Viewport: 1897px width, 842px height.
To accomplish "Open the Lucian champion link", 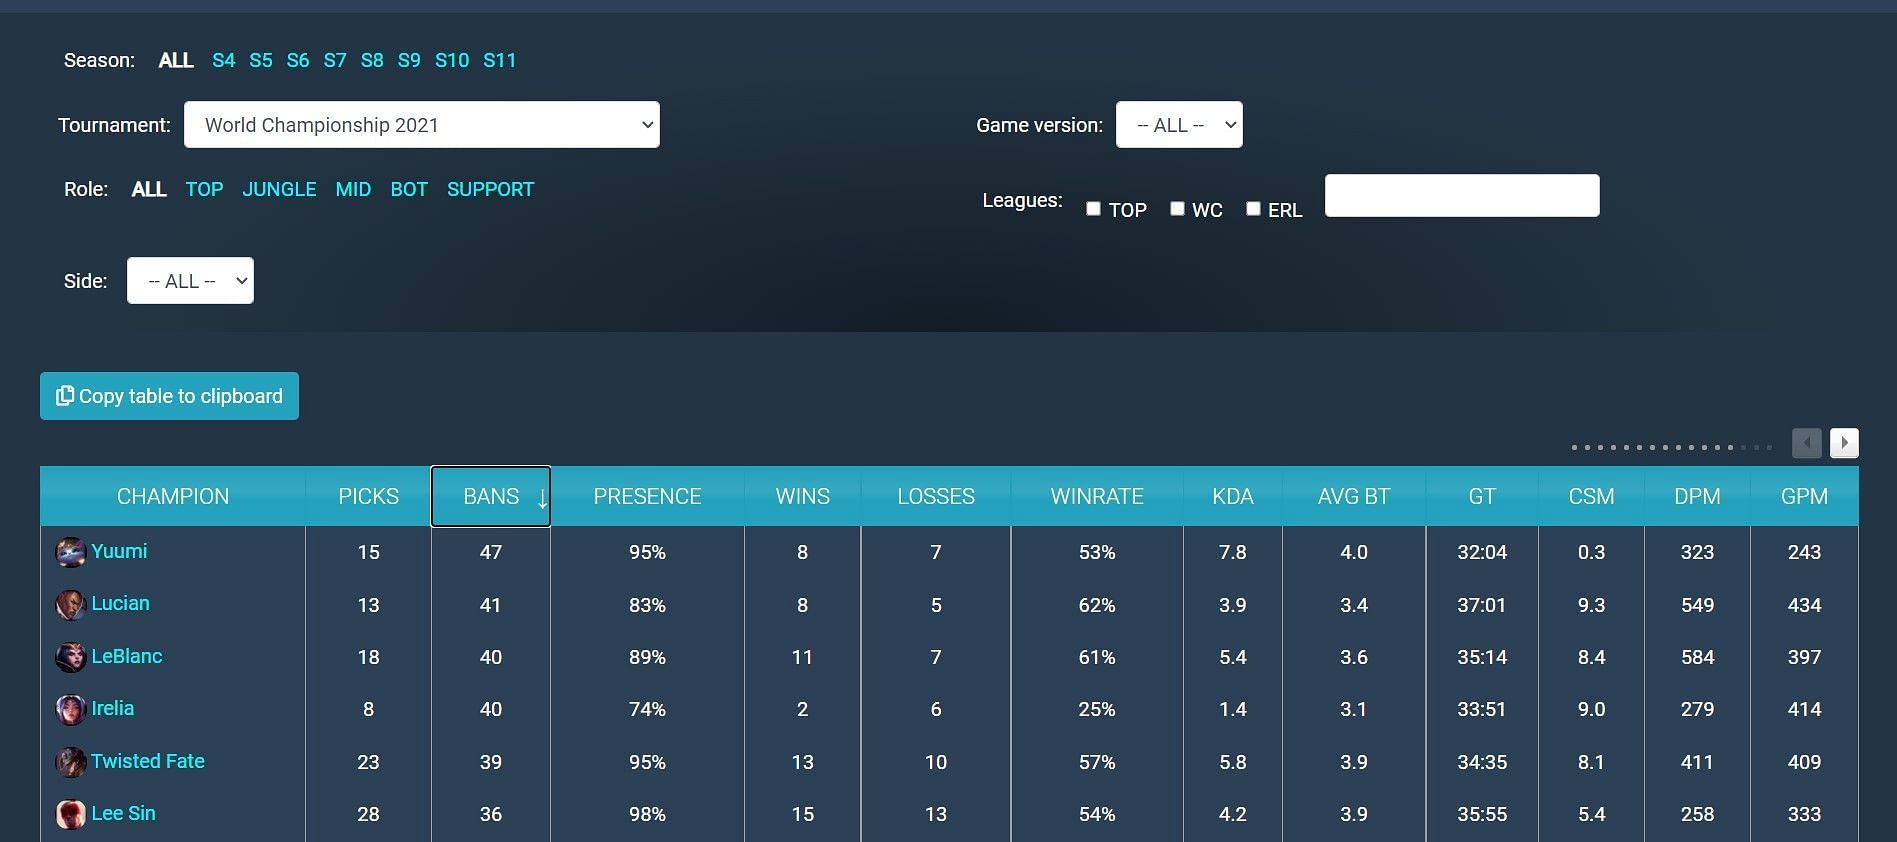I will point(120,603).
